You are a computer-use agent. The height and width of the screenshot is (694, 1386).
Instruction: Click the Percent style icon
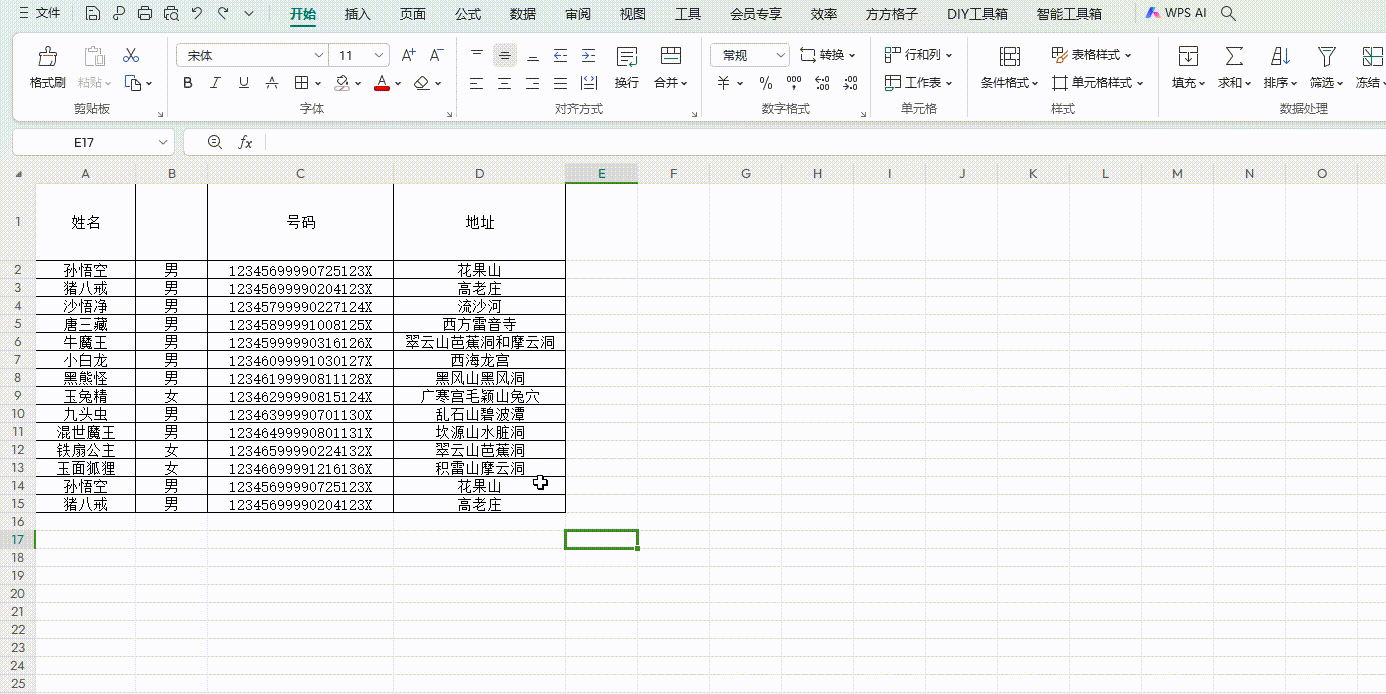(765, 83)
